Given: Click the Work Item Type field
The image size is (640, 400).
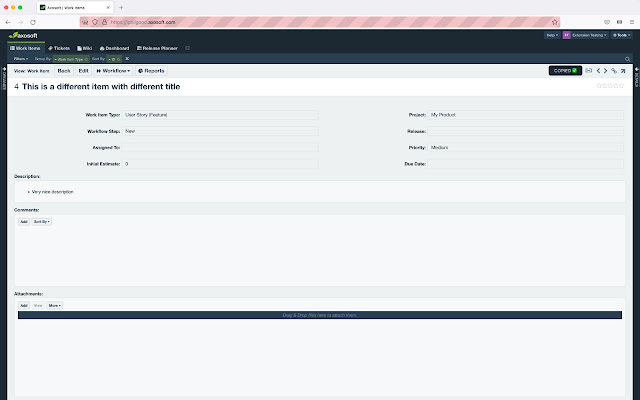Looking at the screenshot, I should point(220,115).
